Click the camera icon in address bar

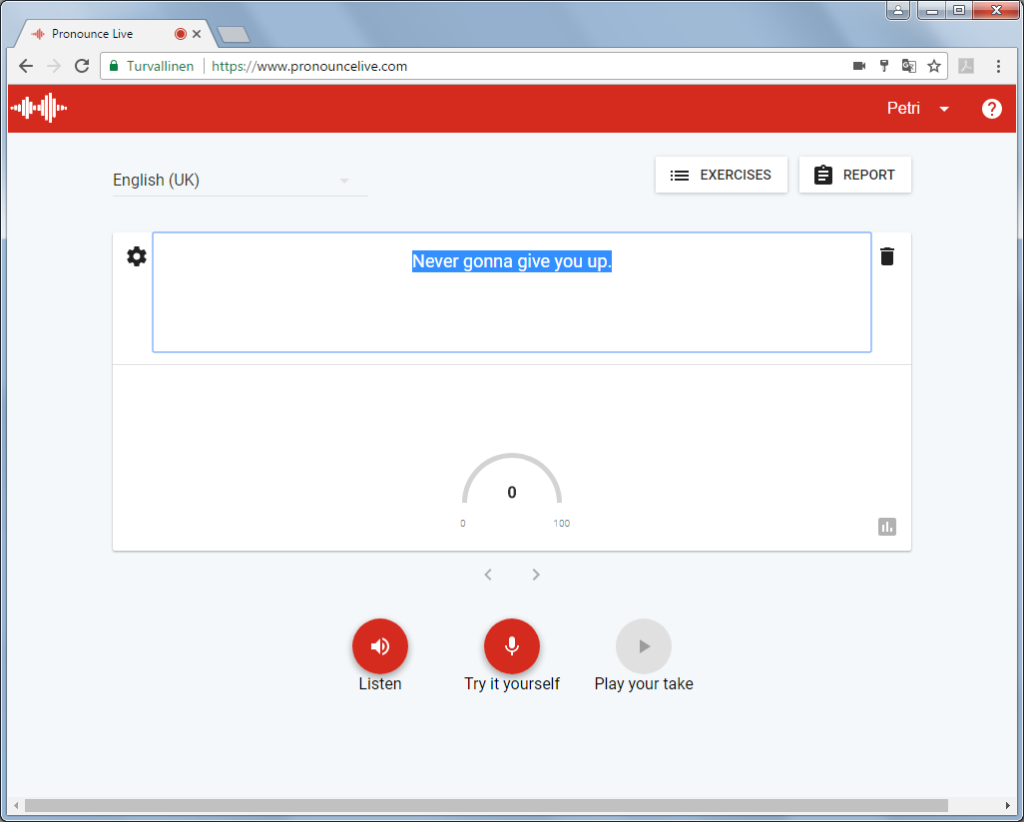859,66
